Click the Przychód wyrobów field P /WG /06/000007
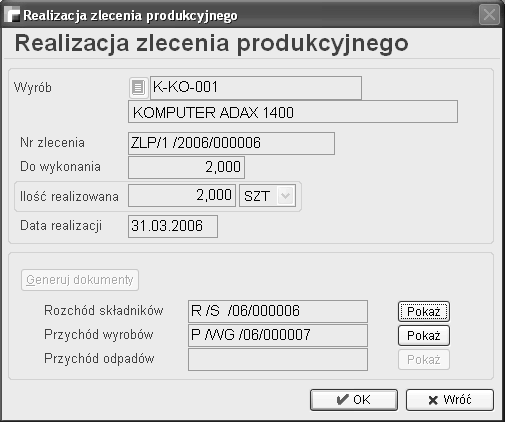505x422 pixels. 278,335
